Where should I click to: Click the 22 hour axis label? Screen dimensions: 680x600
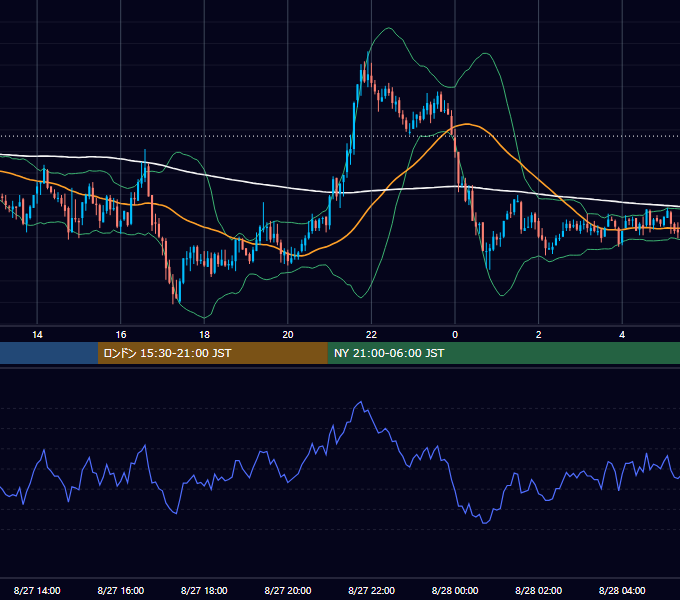371,335
